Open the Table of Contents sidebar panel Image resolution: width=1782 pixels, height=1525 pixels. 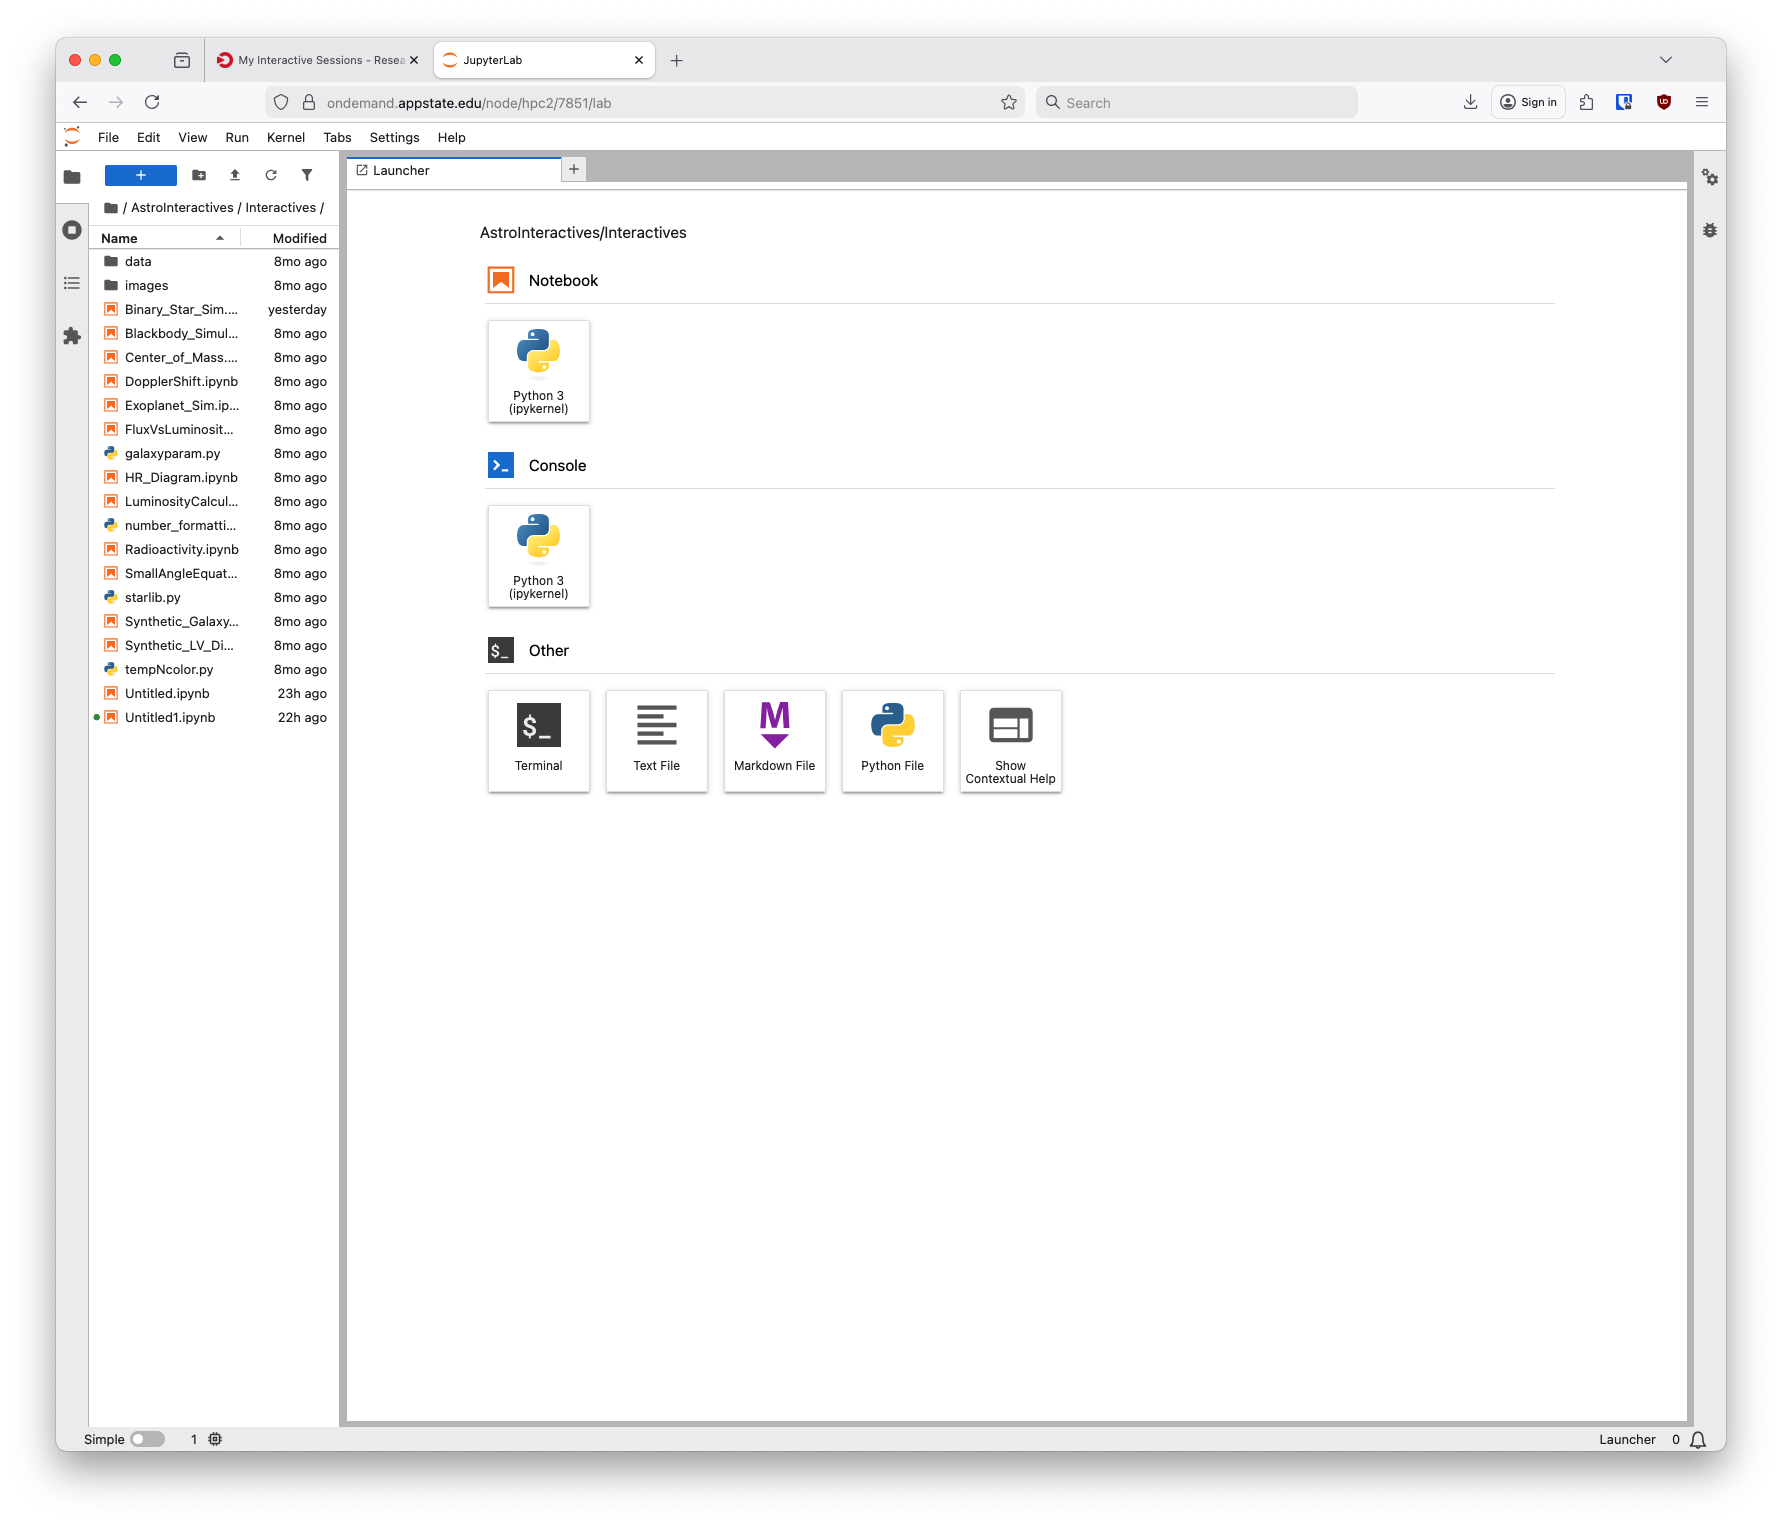[72, 283]
